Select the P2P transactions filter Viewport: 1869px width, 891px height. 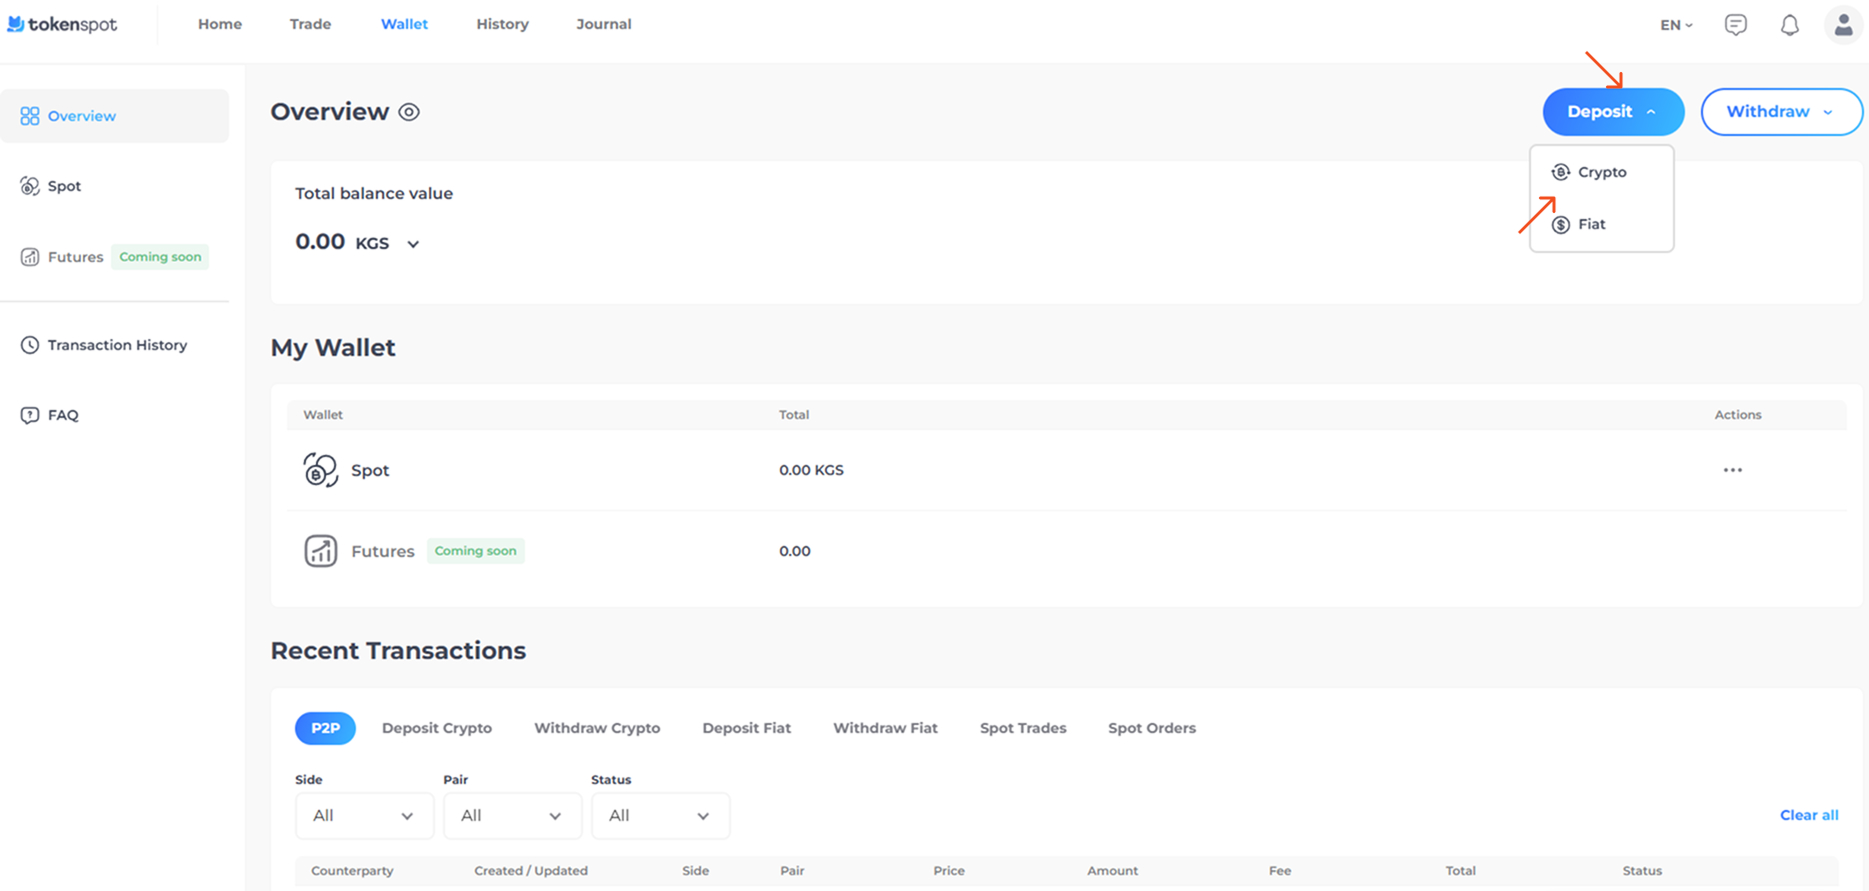click(x=325, y=728)
